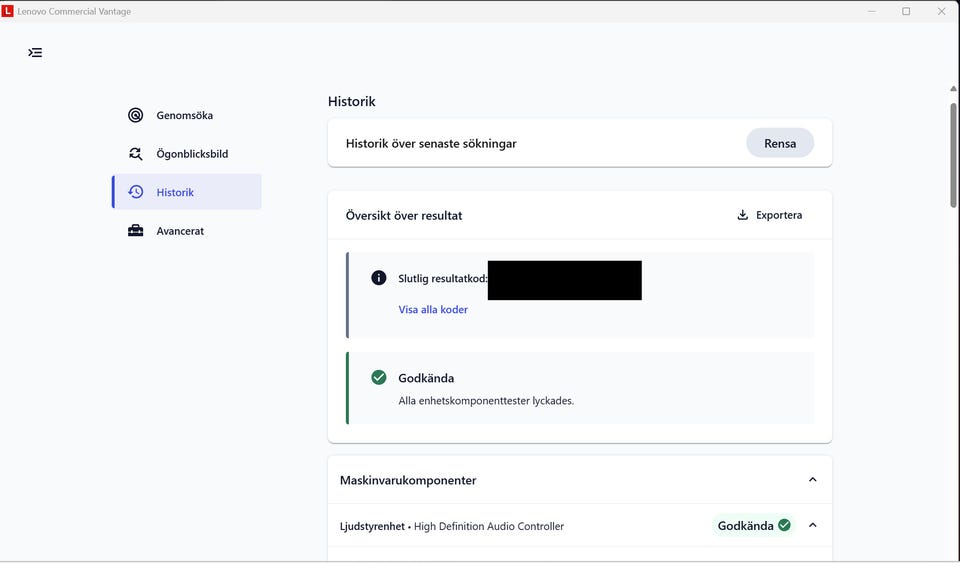Image resolution: width=960 pixels, height=563 pixels.
Task: Collapse the Maskinvarukomponenter section
Action: point(812,480)
